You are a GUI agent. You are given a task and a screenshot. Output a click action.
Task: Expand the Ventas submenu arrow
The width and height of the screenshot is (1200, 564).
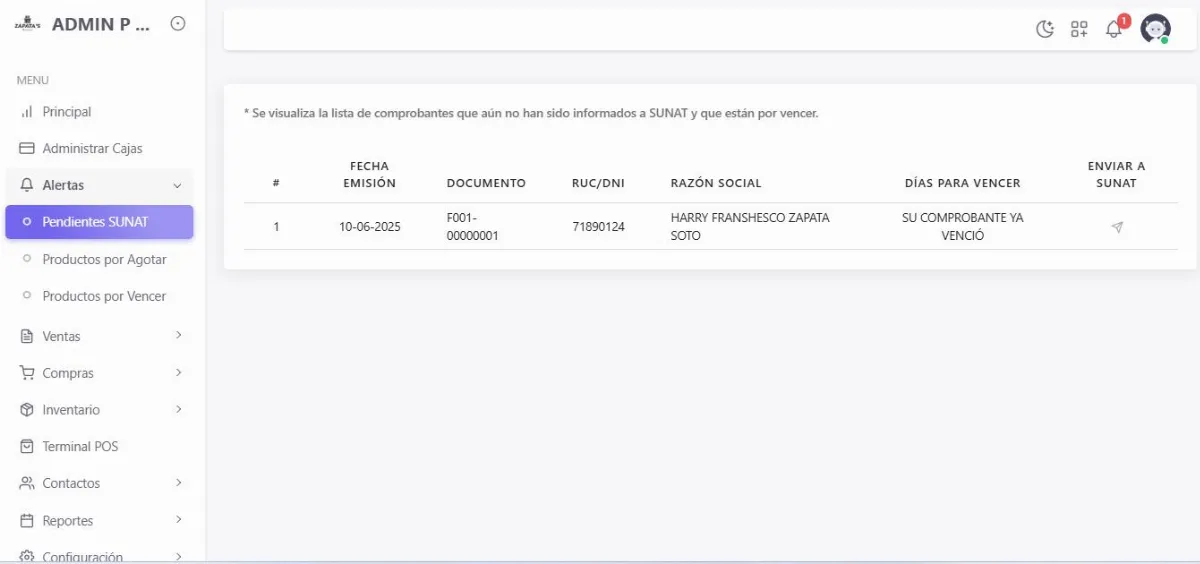pyautogui.click(x=178, y=335)
